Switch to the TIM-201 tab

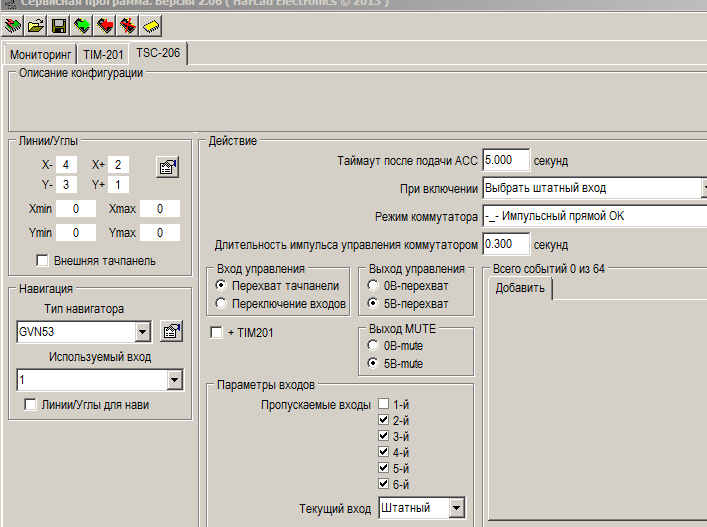103,55
